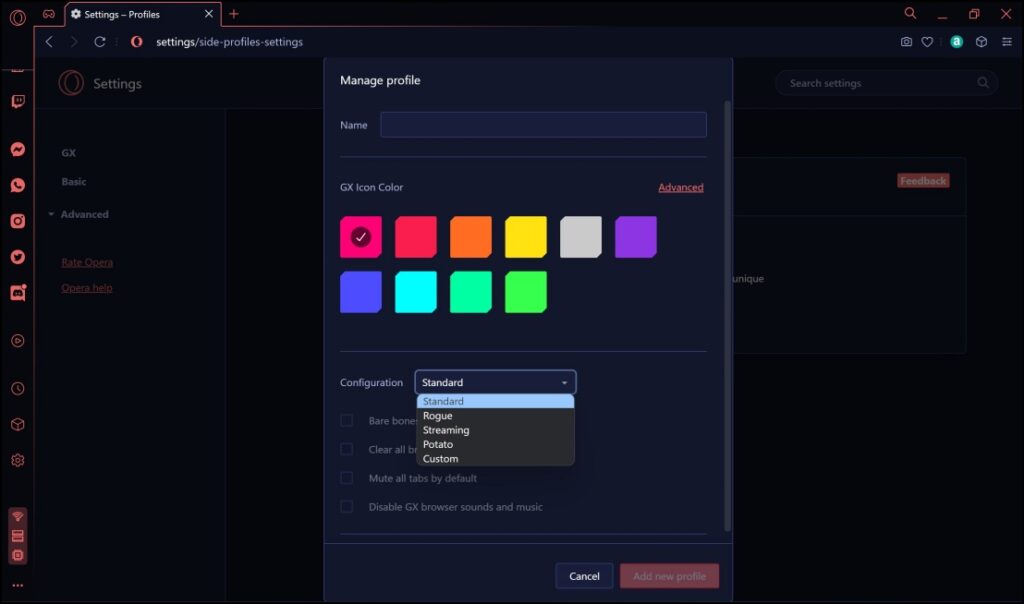Click the Search settings field
This screenshot has width=1024, height=604.
pyautogui.click(x=886, y=83)
